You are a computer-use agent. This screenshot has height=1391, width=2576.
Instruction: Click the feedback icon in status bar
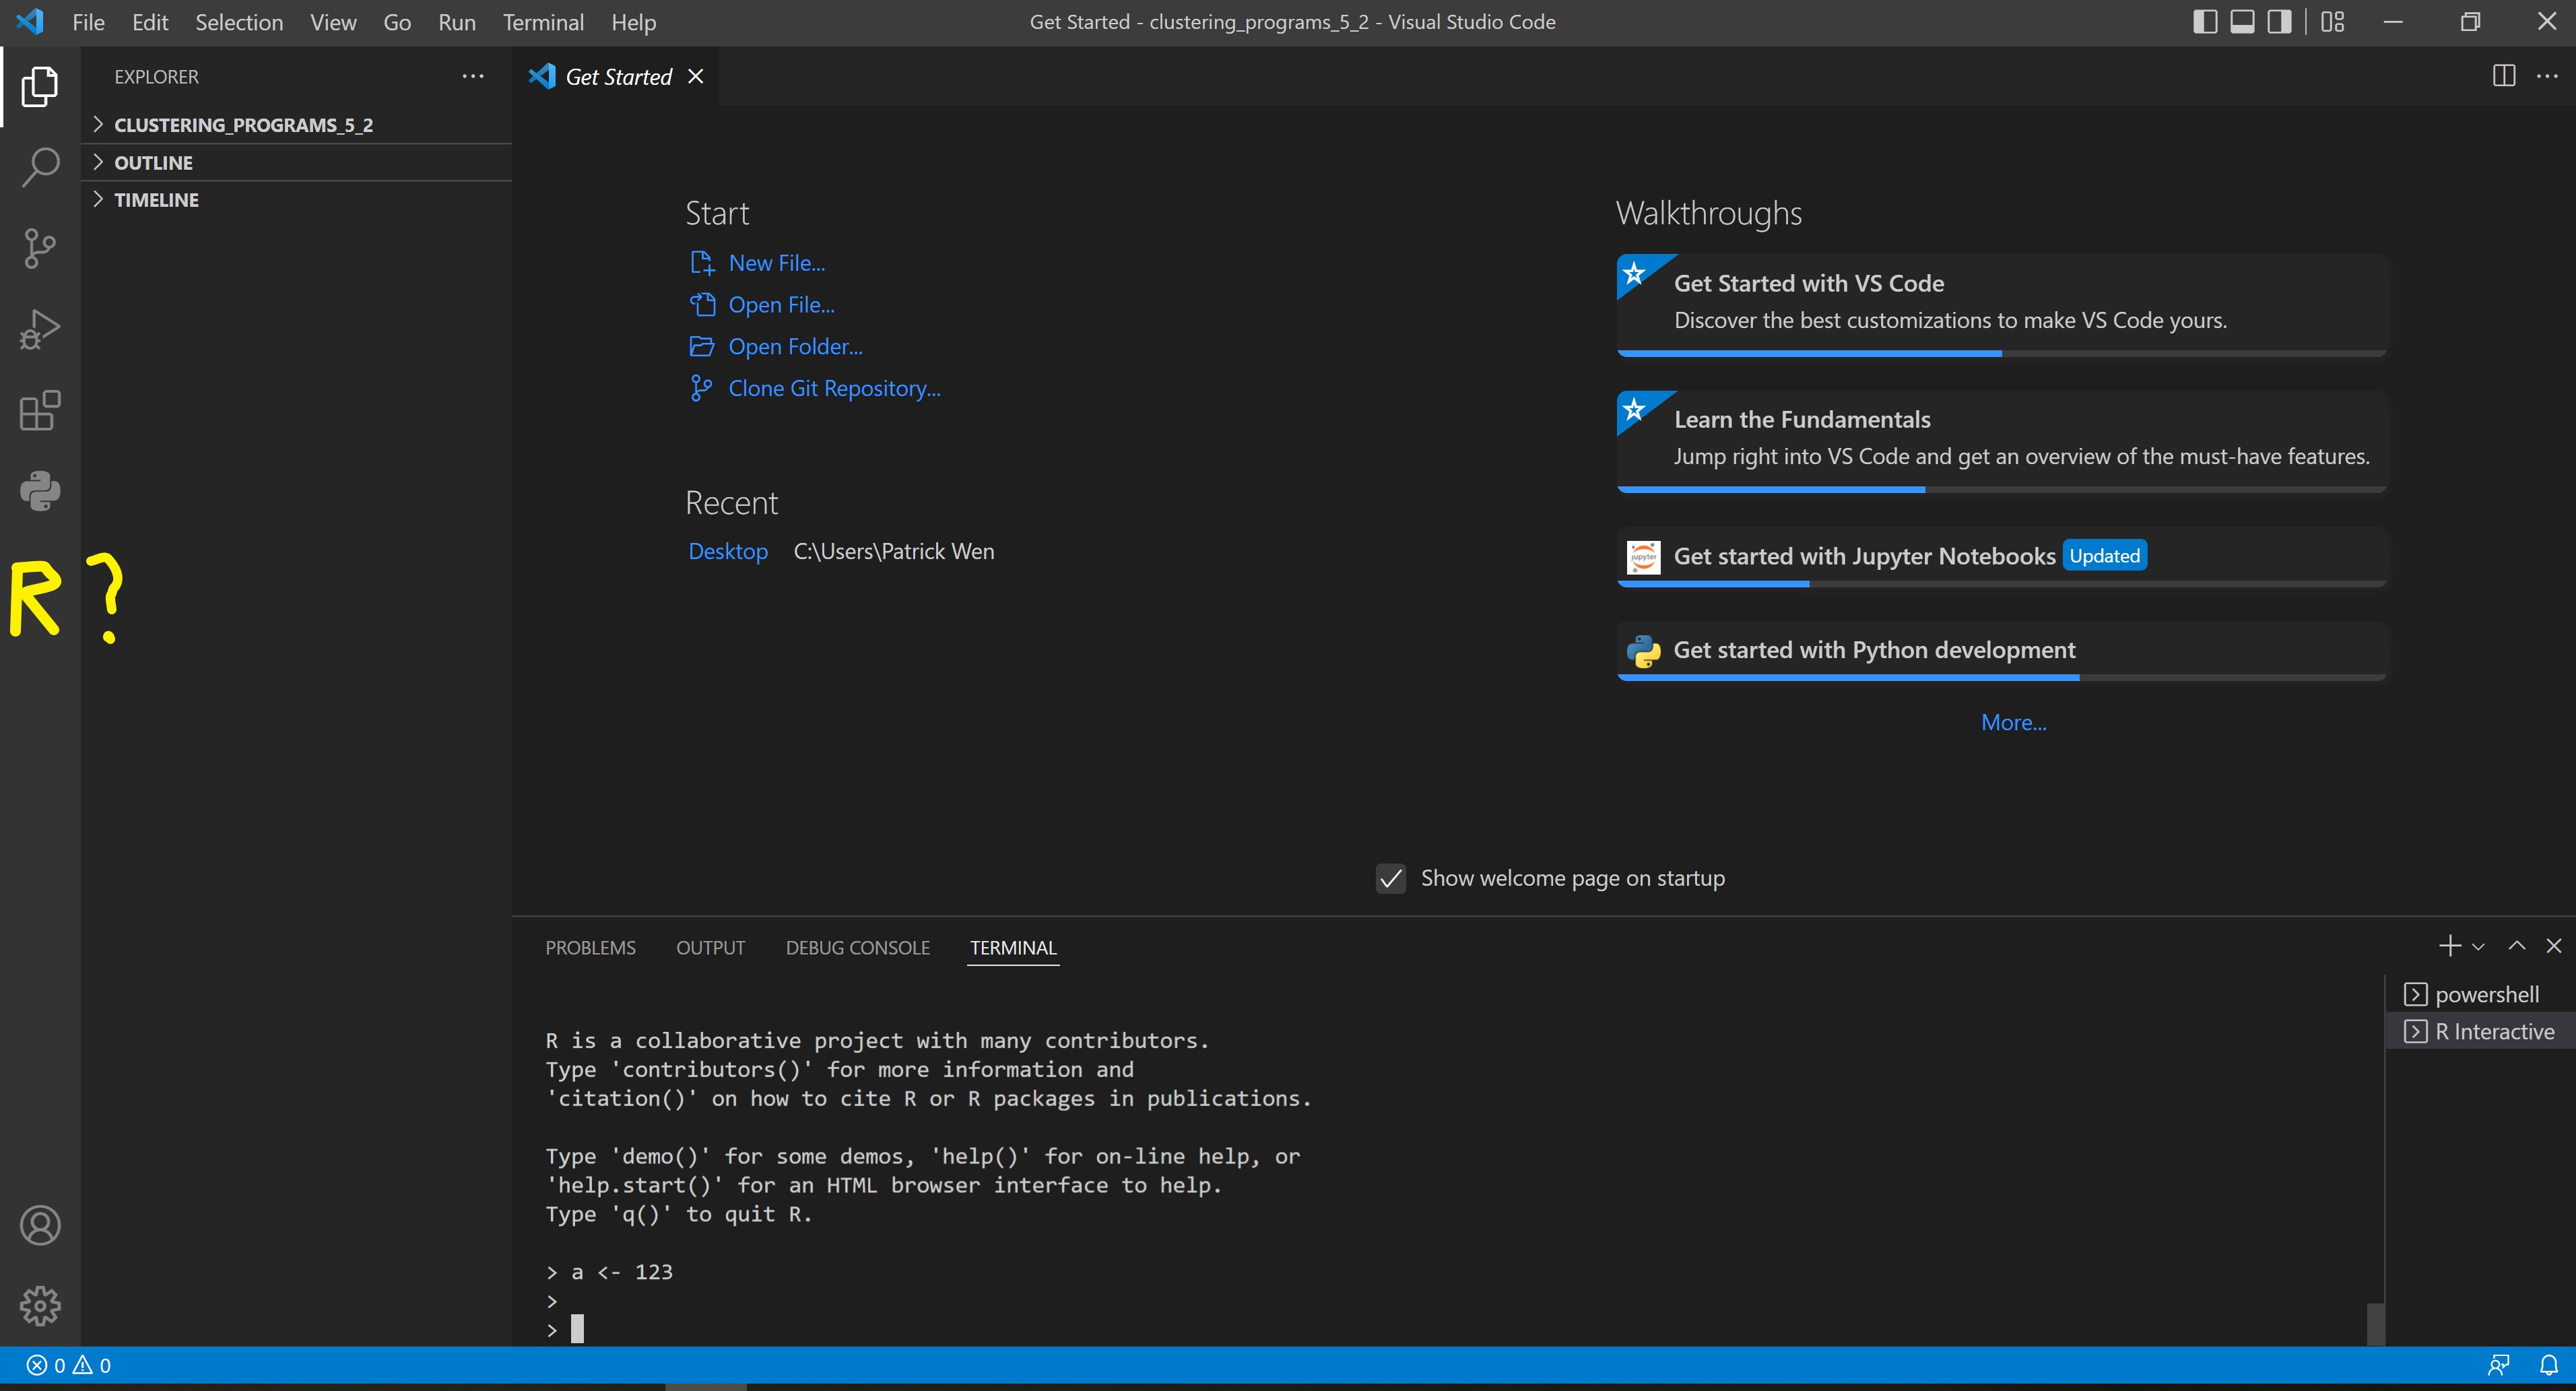point(2498,1365)
